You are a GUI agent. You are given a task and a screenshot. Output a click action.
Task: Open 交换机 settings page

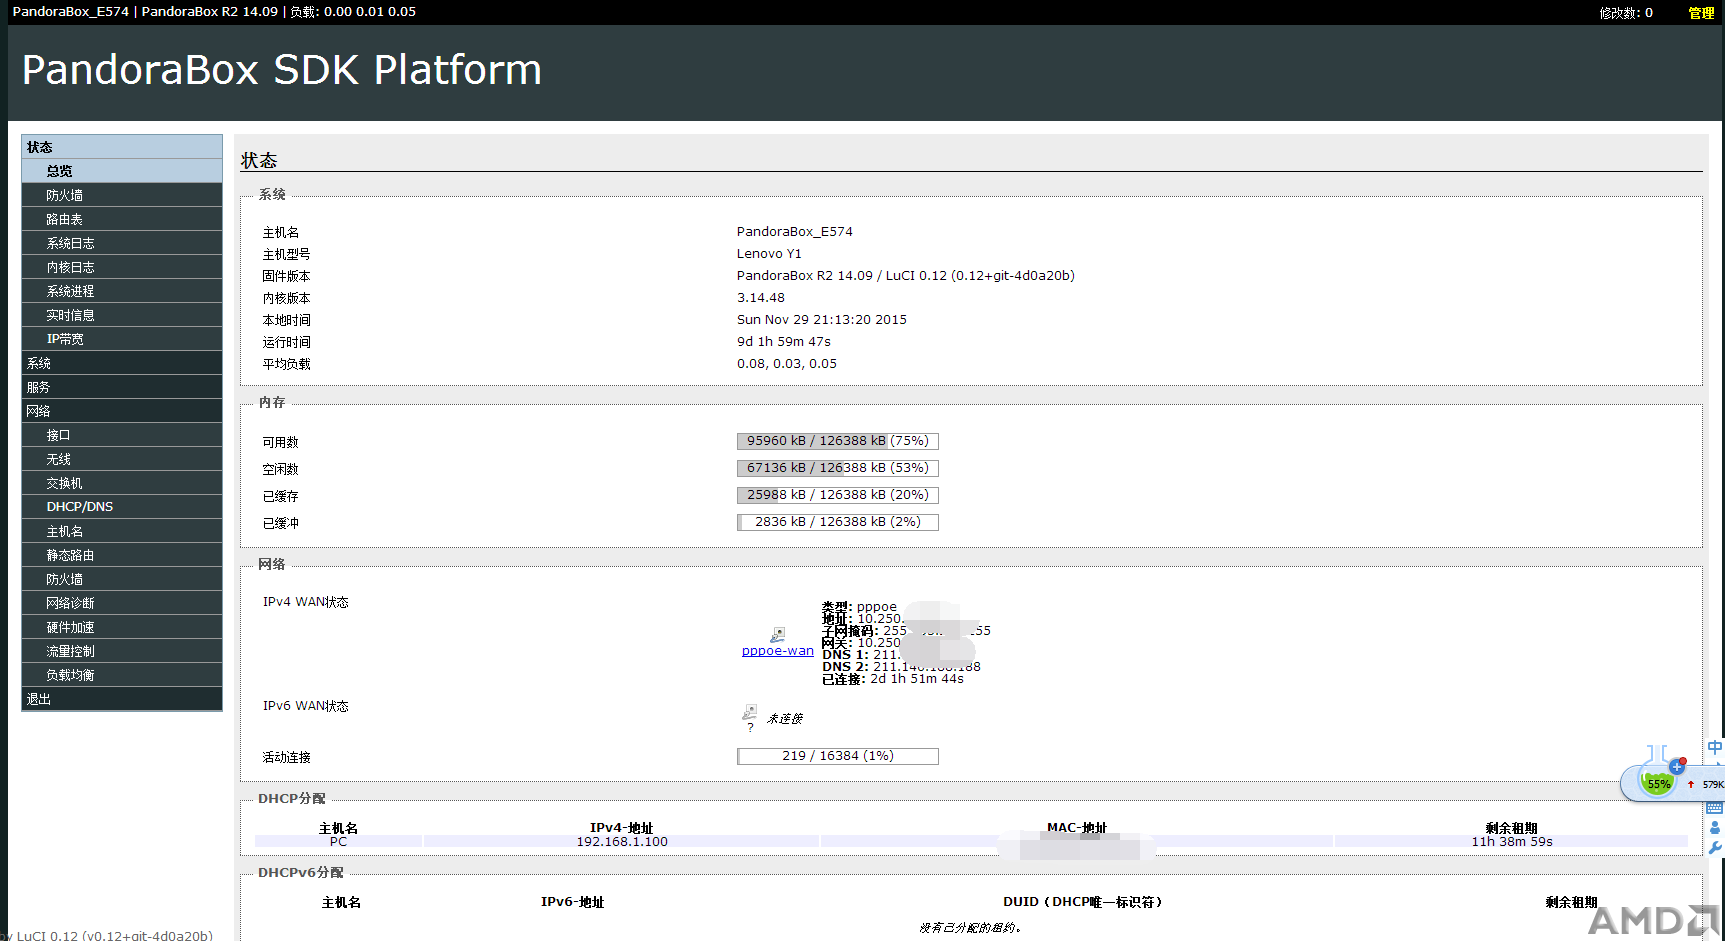pyautogui.click(x=122, y=483)
